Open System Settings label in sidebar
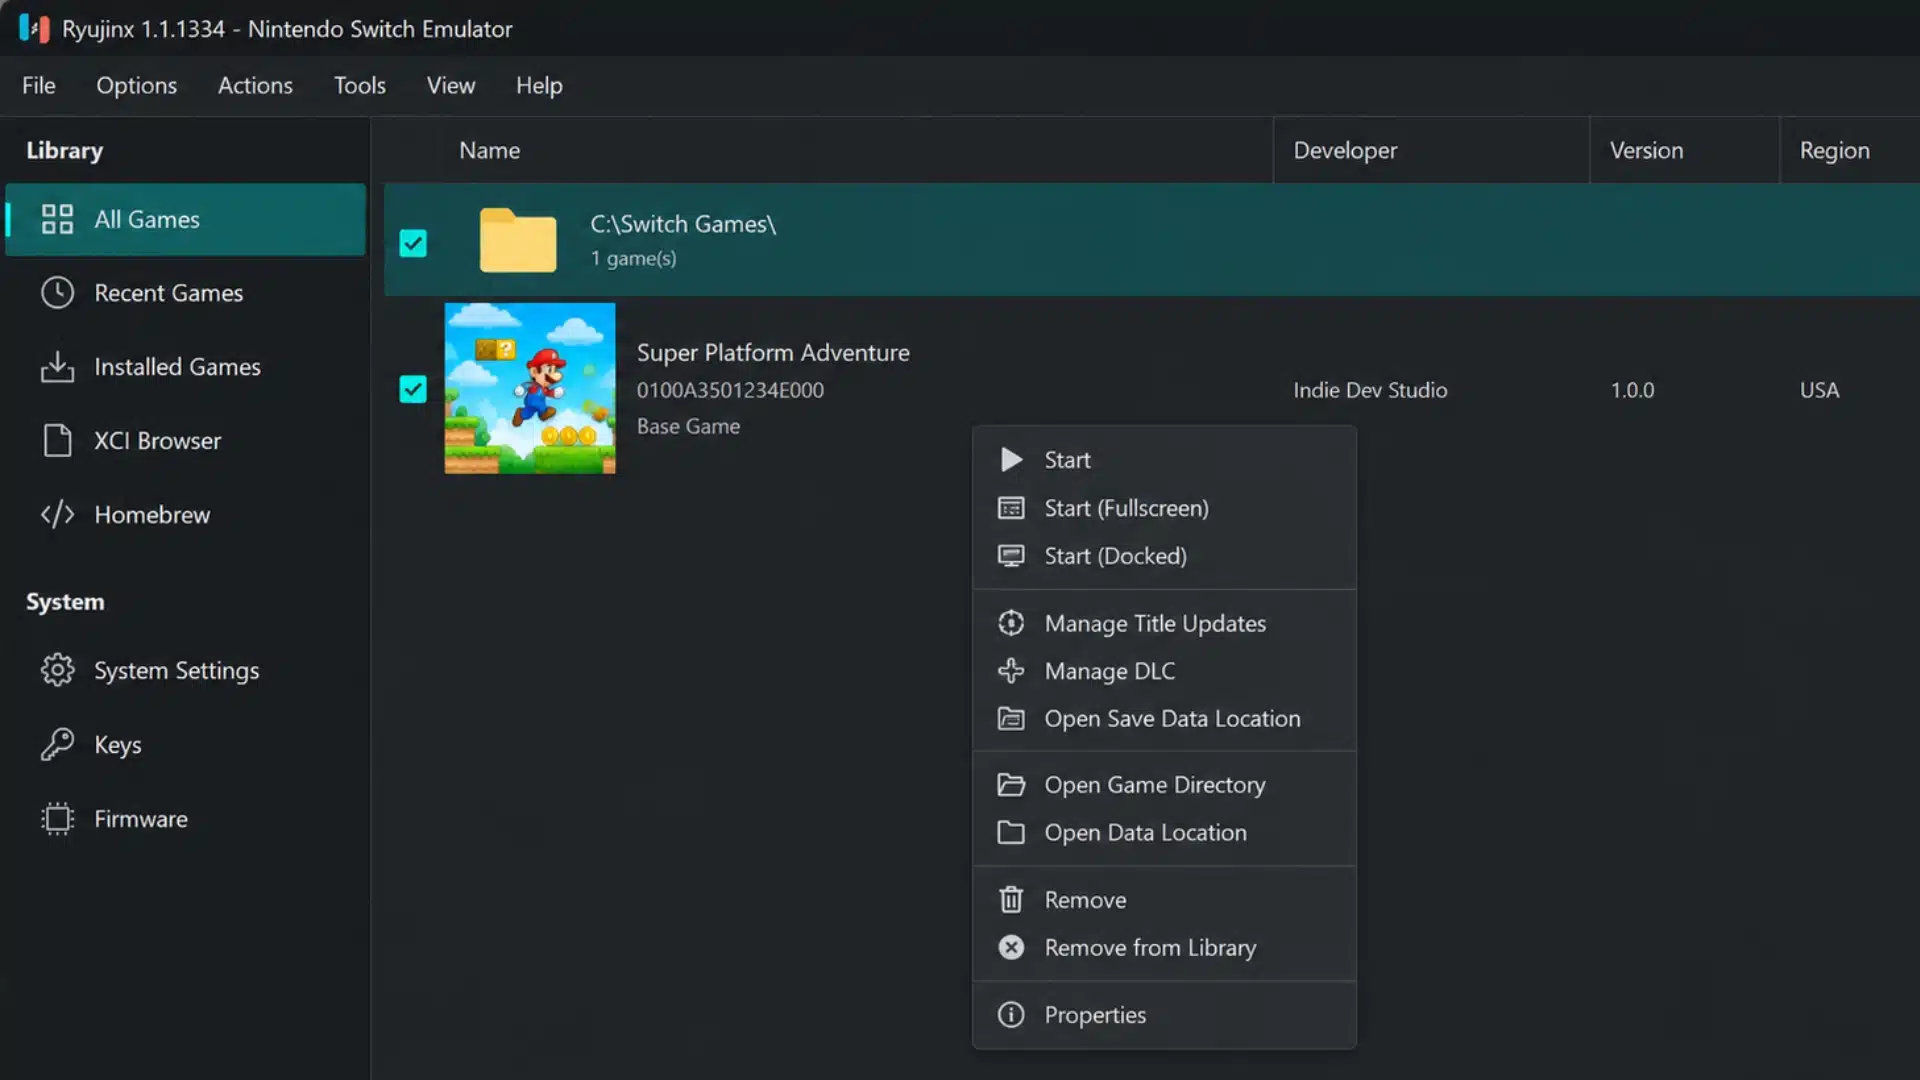 coord(176,670)
